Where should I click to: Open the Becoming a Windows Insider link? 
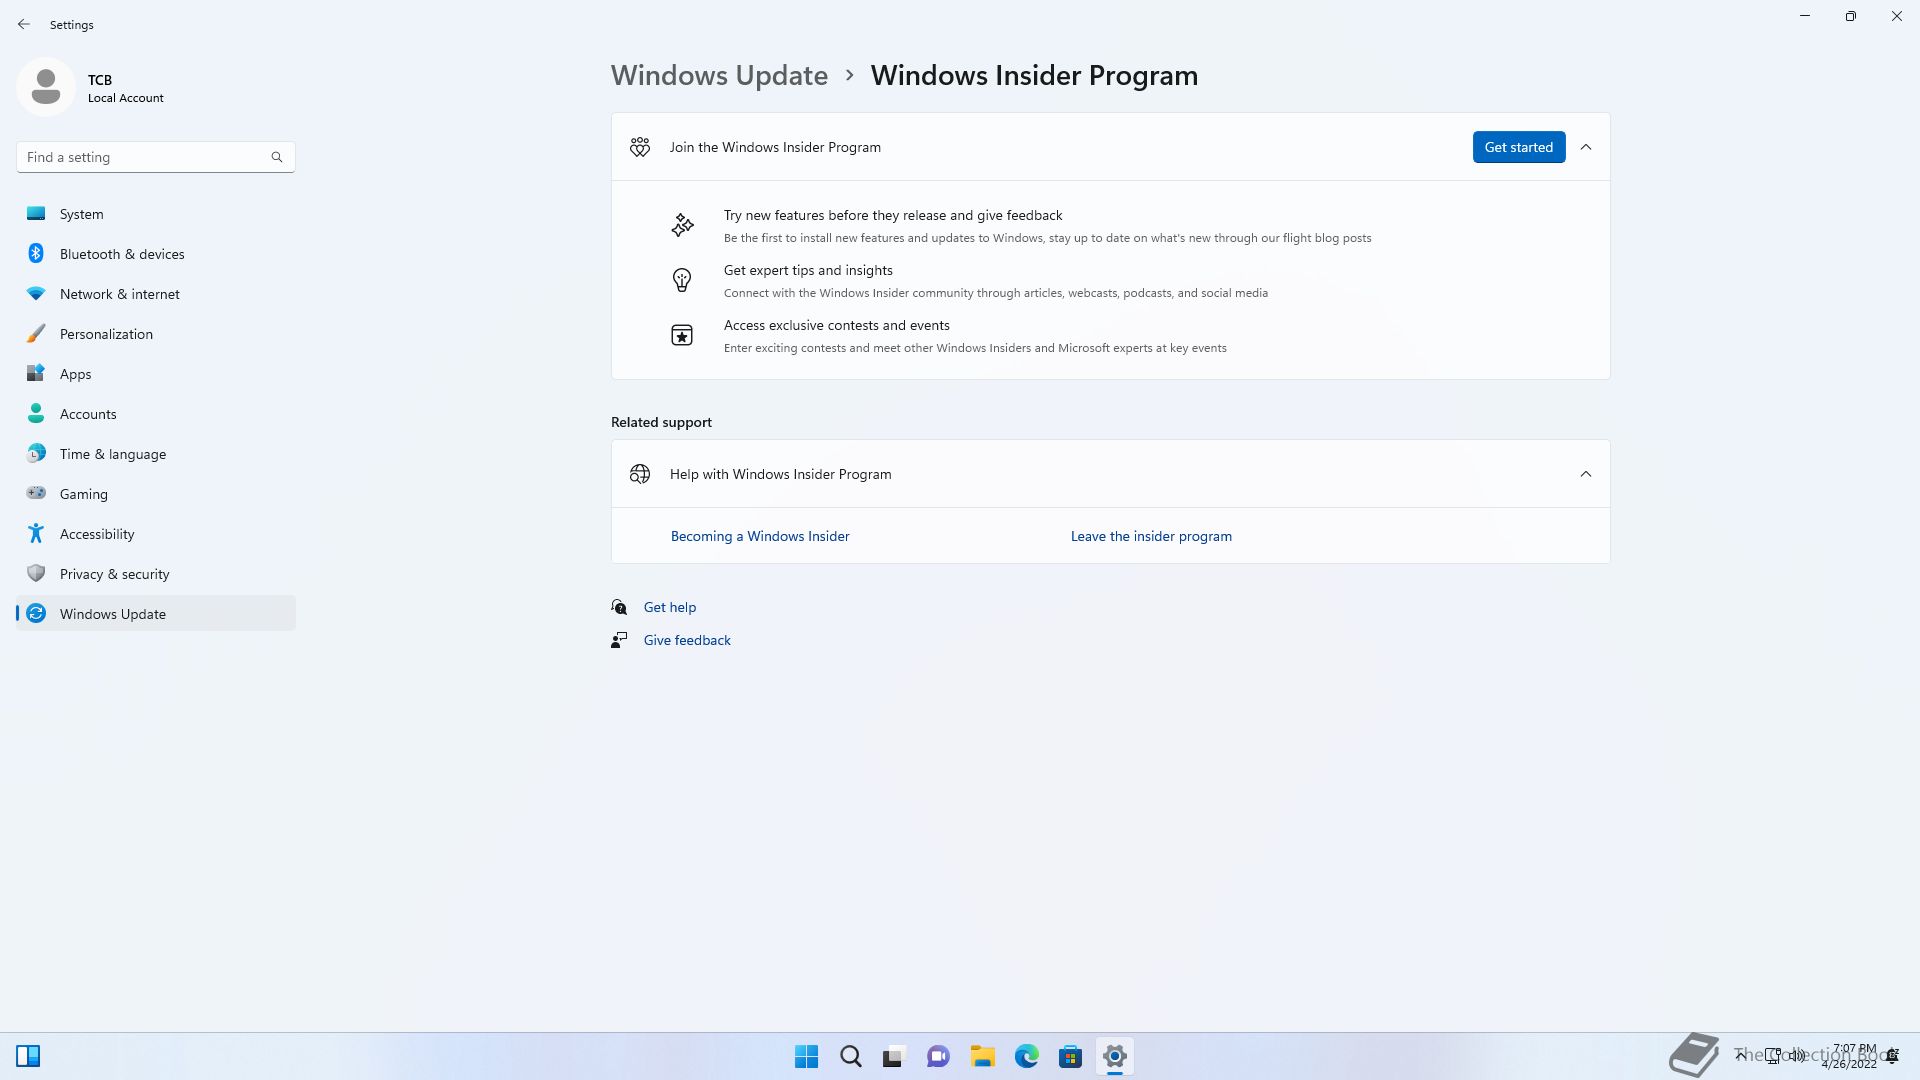tap(760, 536)
